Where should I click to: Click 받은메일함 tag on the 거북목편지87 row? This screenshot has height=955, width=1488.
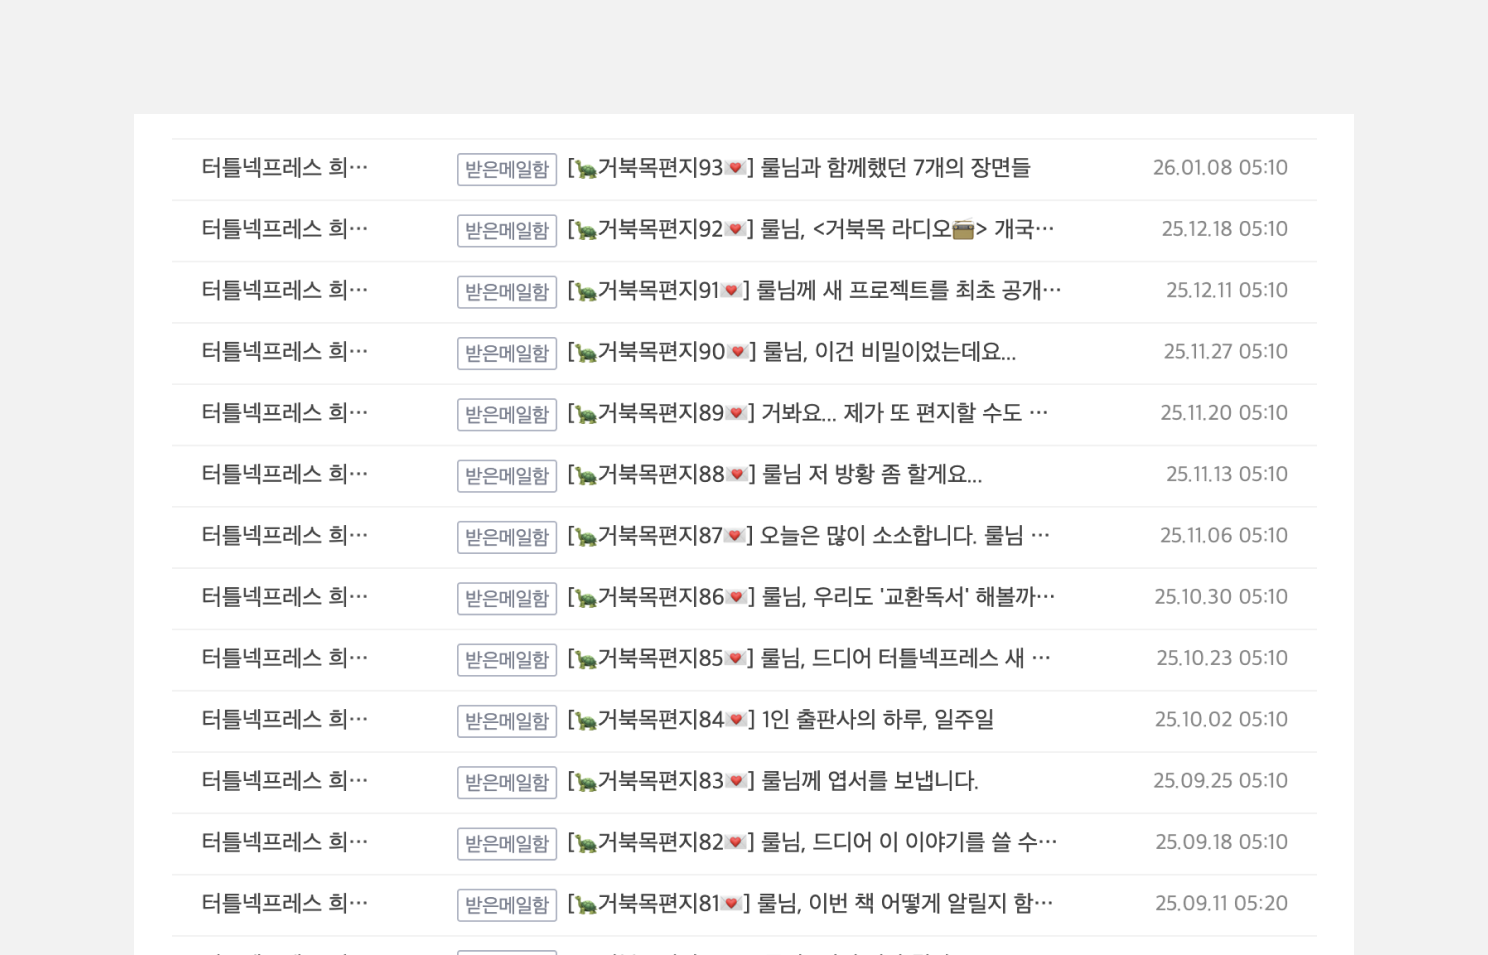click(507, 537)
